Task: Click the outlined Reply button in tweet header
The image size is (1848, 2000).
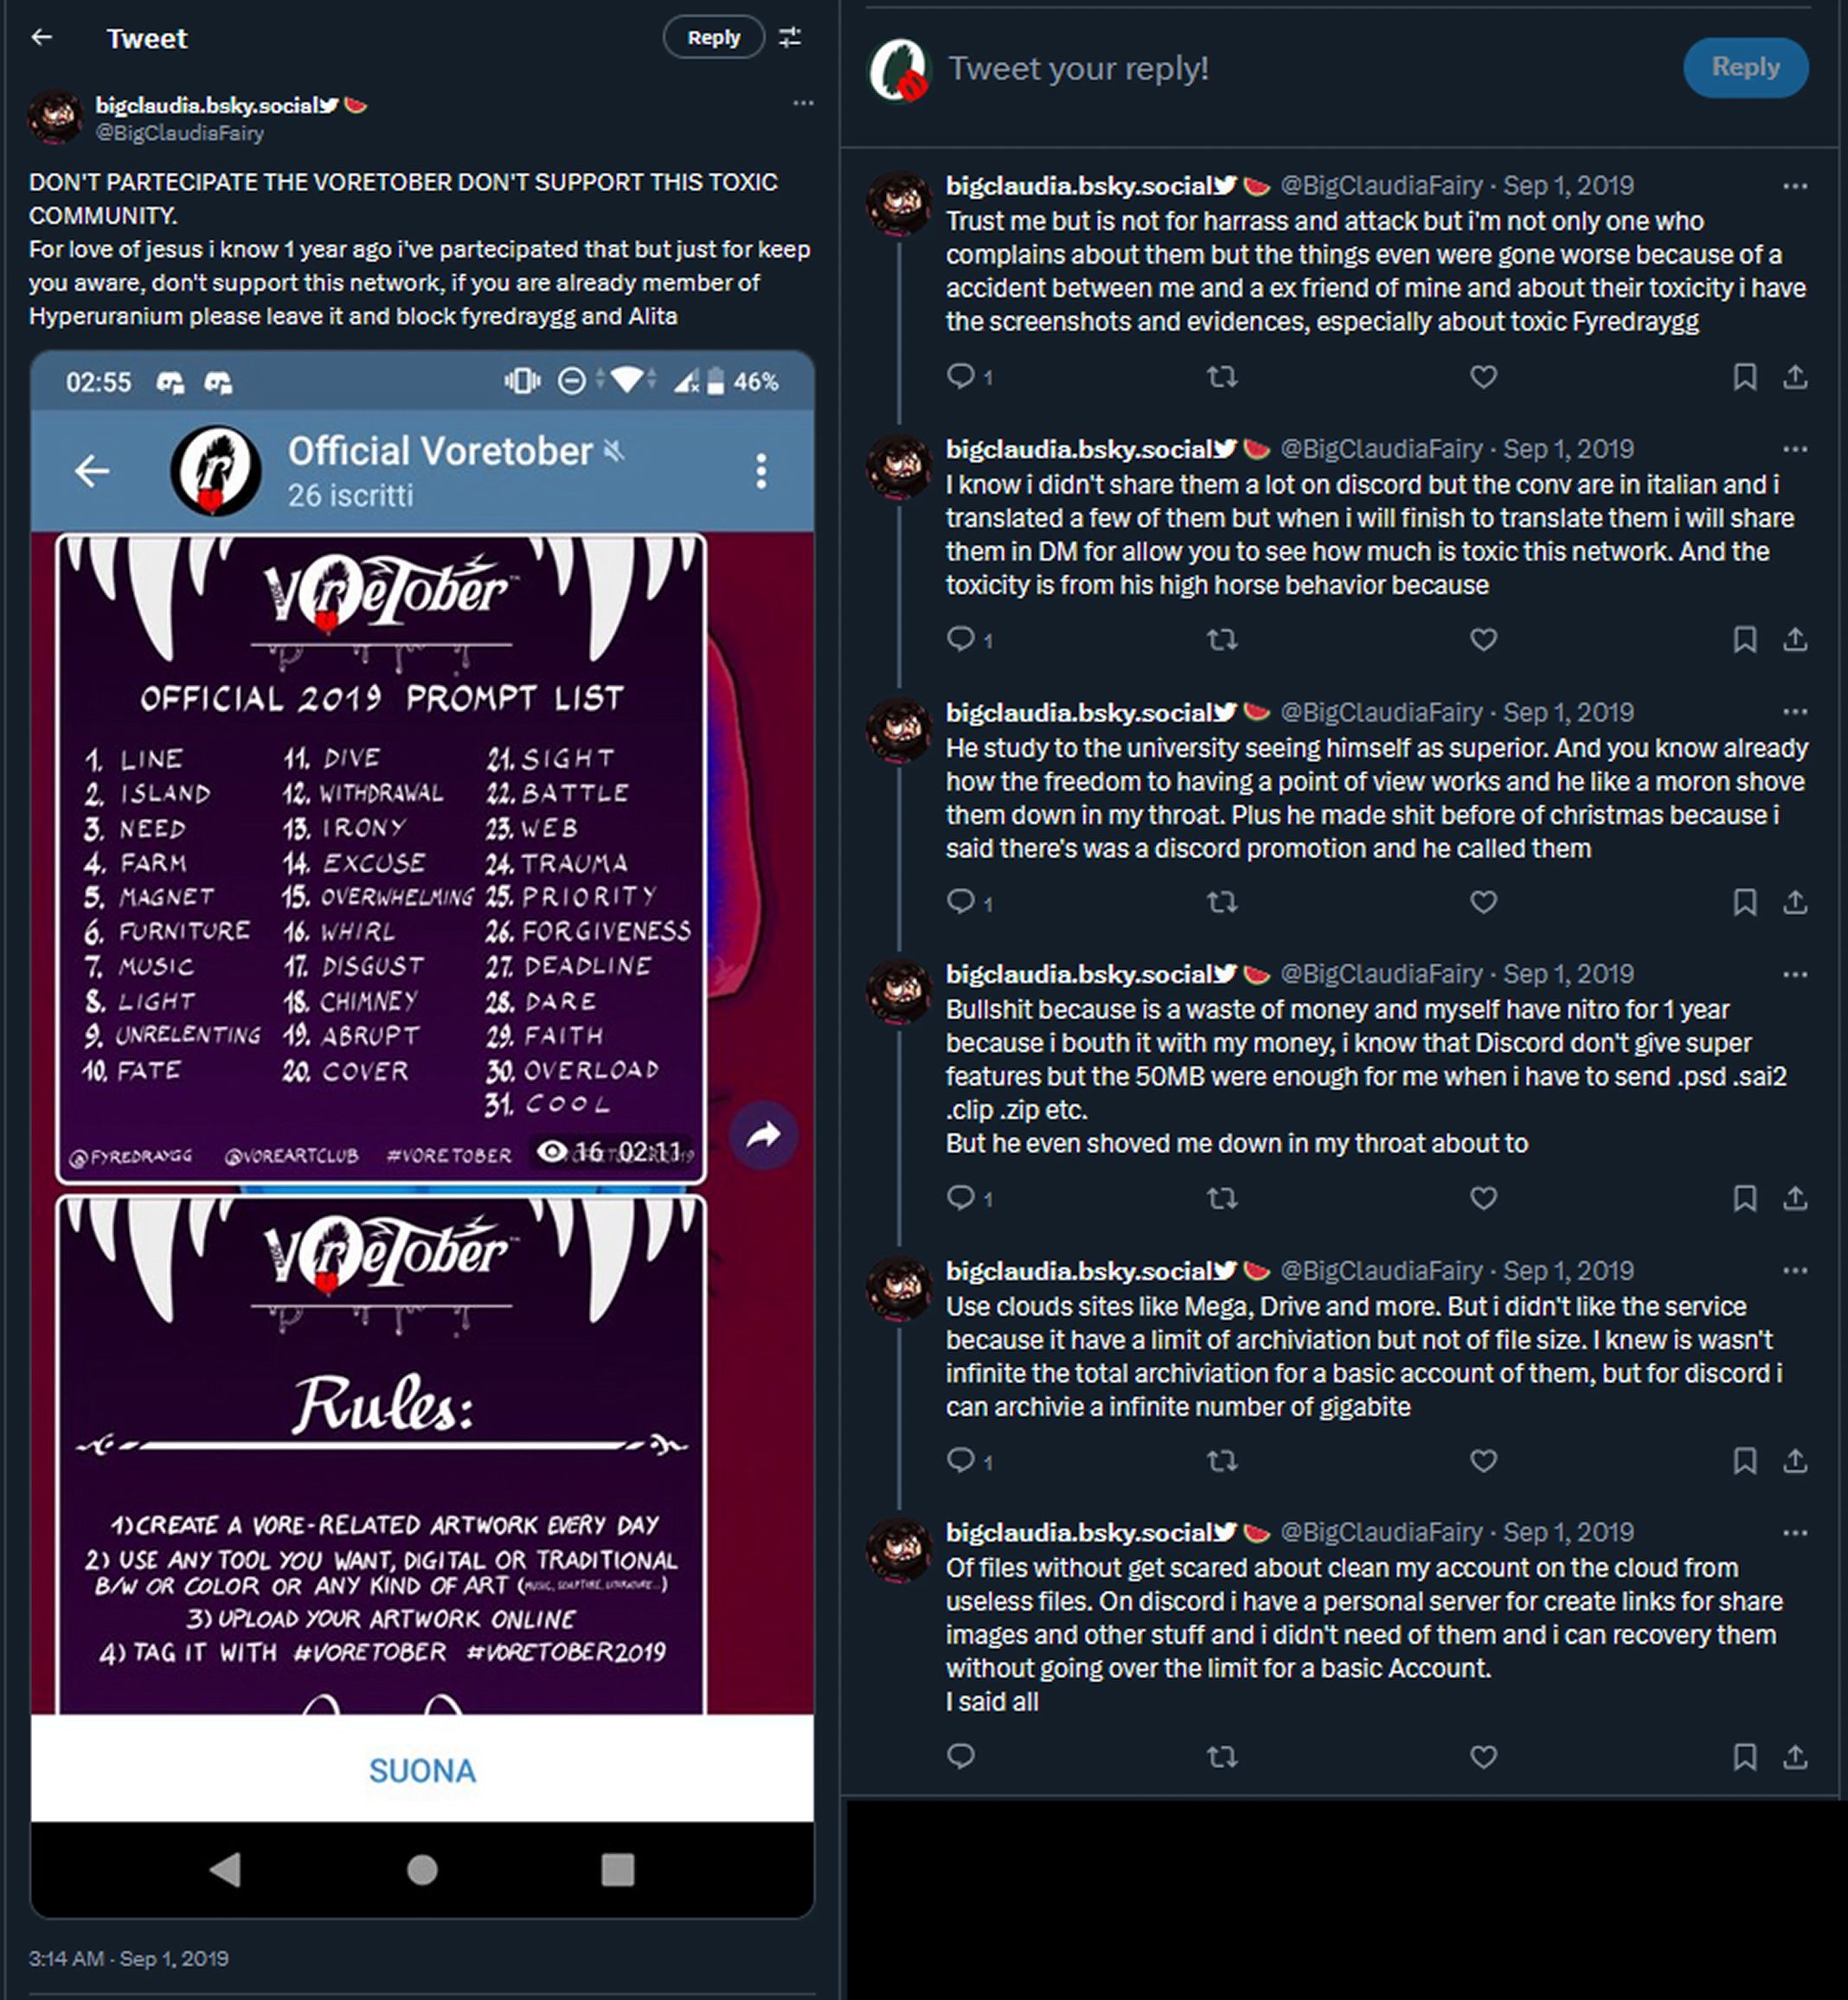Action: point(713,38)
